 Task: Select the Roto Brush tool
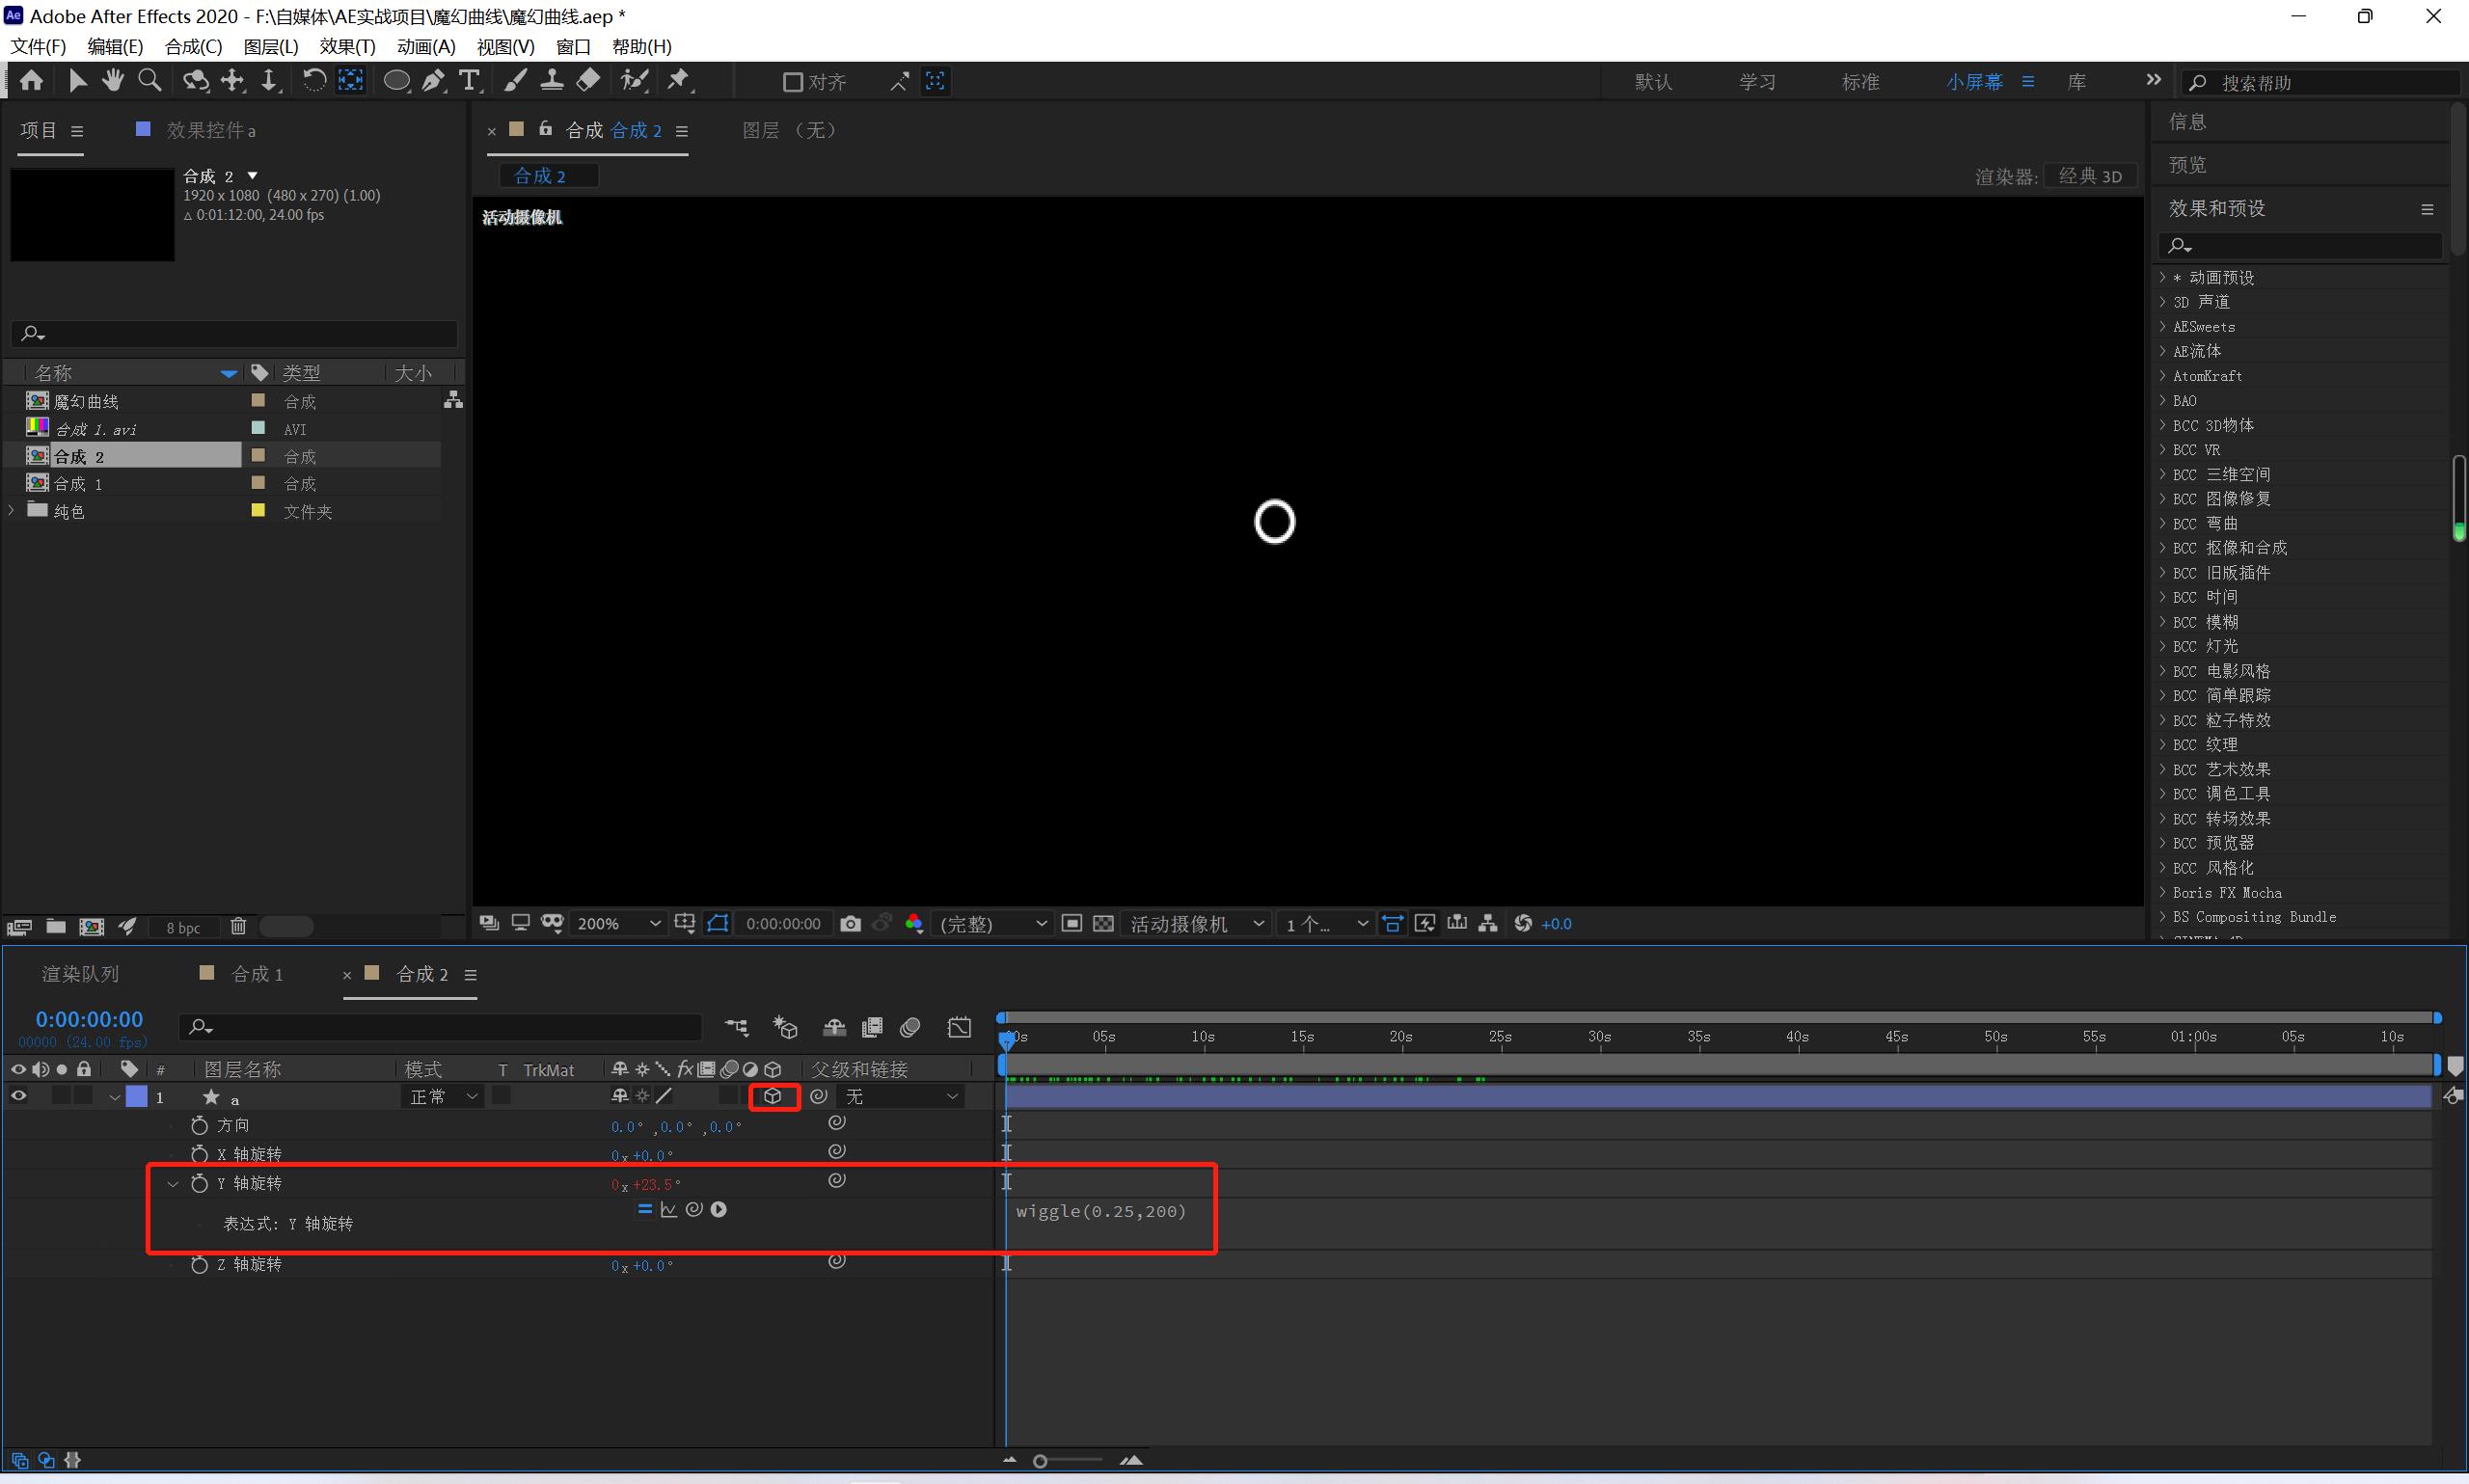point(635,81)
